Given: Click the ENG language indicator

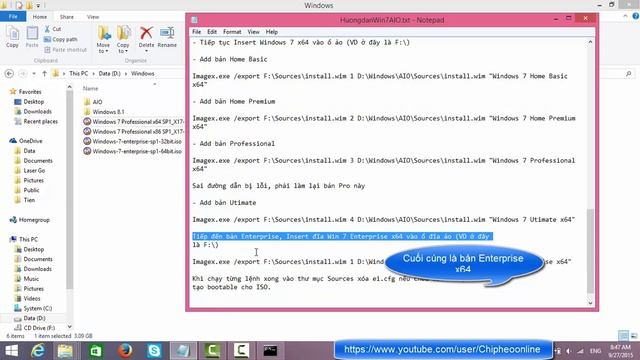Looking at the screenshot, I should [x=595, y=351].
